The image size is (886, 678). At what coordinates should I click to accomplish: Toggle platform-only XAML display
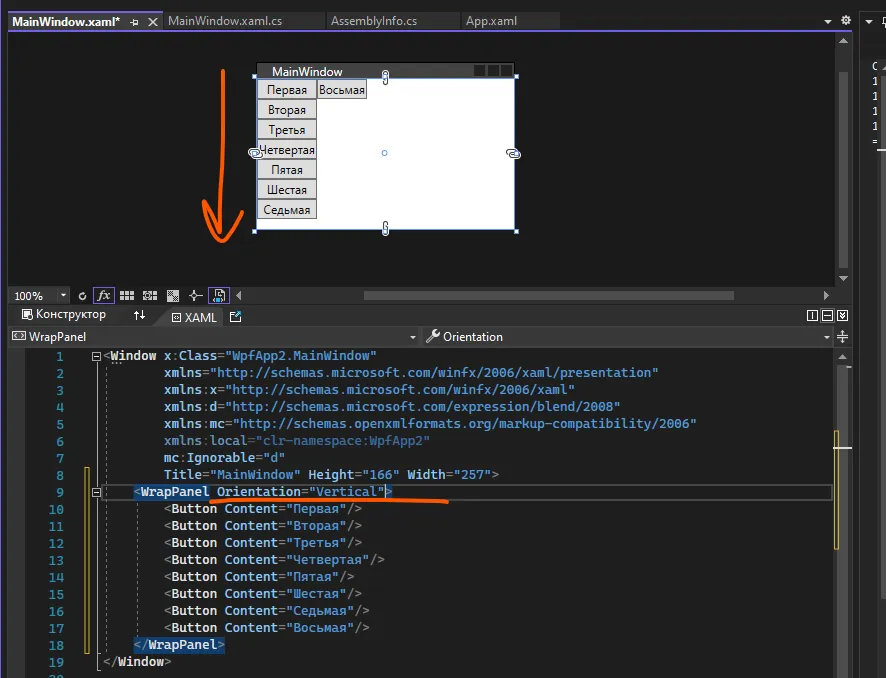[x=219, y=295]
